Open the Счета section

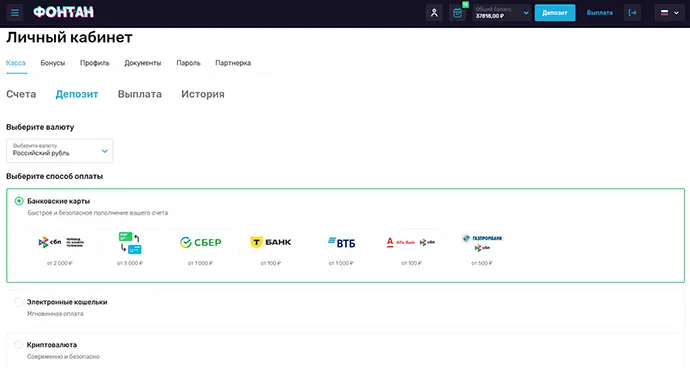click(x=21, y=94)
